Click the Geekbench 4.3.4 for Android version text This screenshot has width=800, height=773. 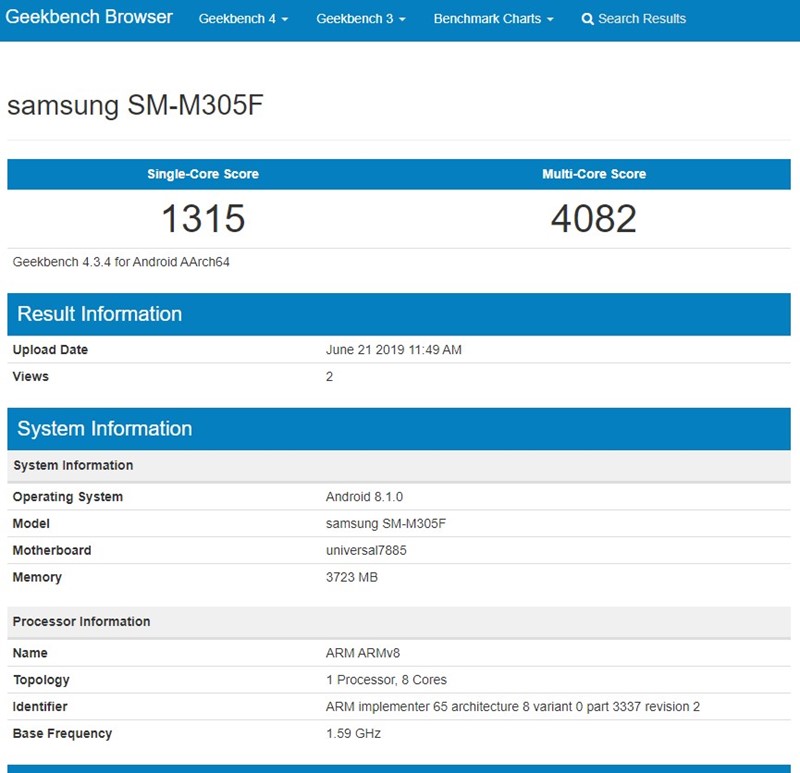coord(122,262)
